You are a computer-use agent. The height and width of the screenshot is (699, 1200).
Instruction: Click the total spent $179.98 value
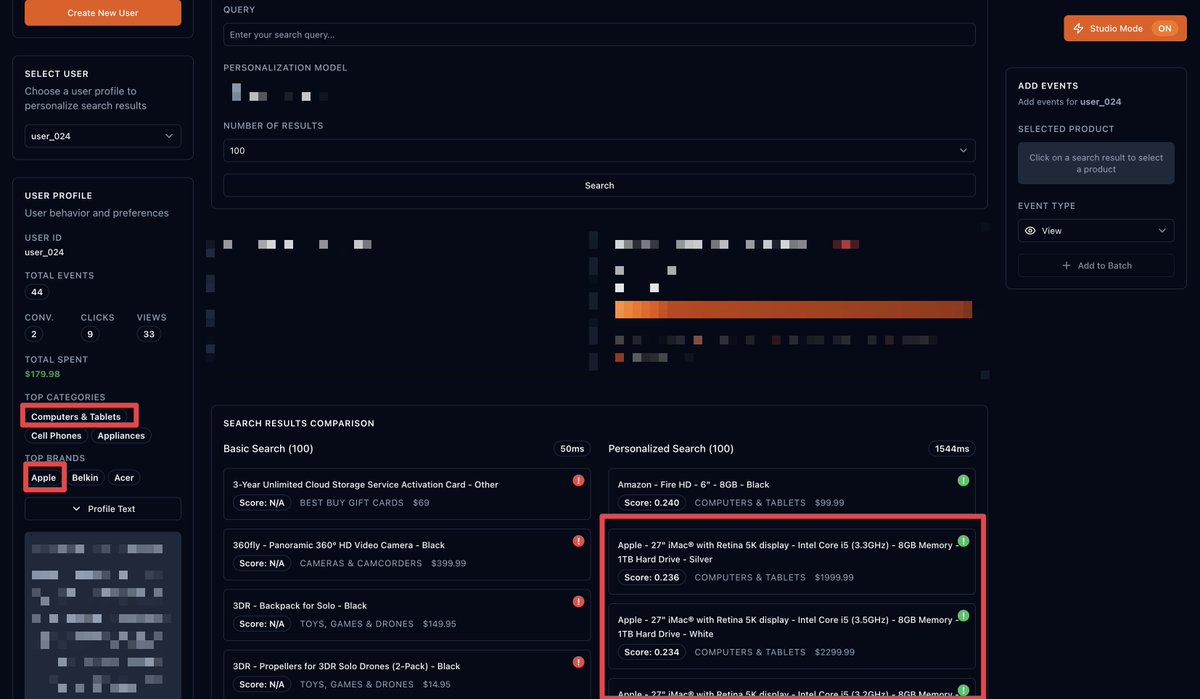(42, 374)
